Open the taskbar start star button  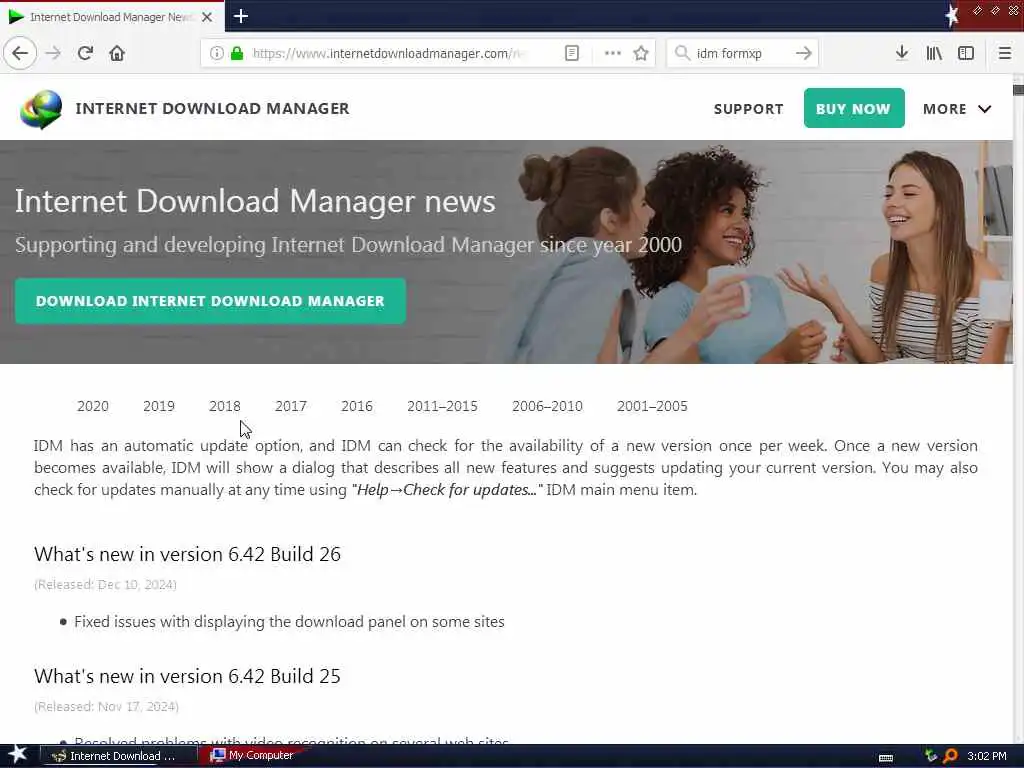click(17, 756)
